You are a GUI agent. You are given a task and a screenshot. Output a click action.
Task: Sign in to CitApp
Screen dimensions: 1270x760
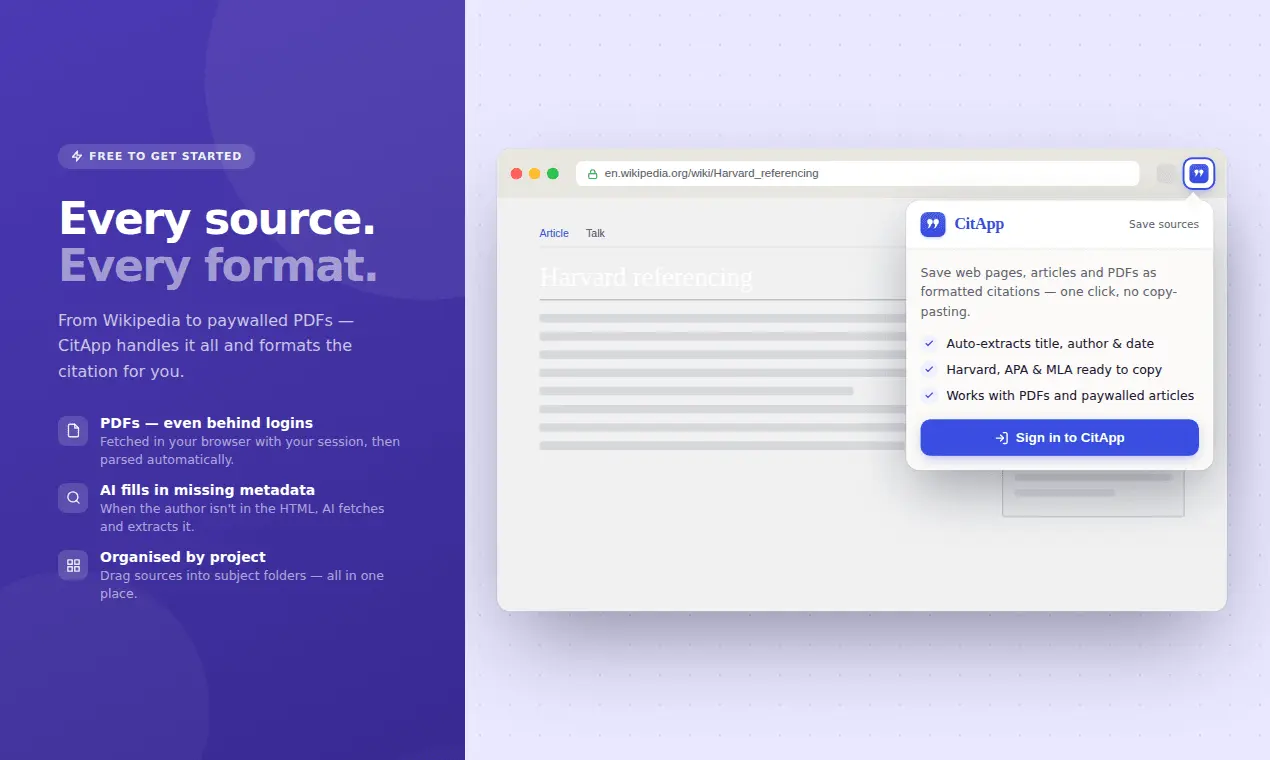pos(1059,437)
